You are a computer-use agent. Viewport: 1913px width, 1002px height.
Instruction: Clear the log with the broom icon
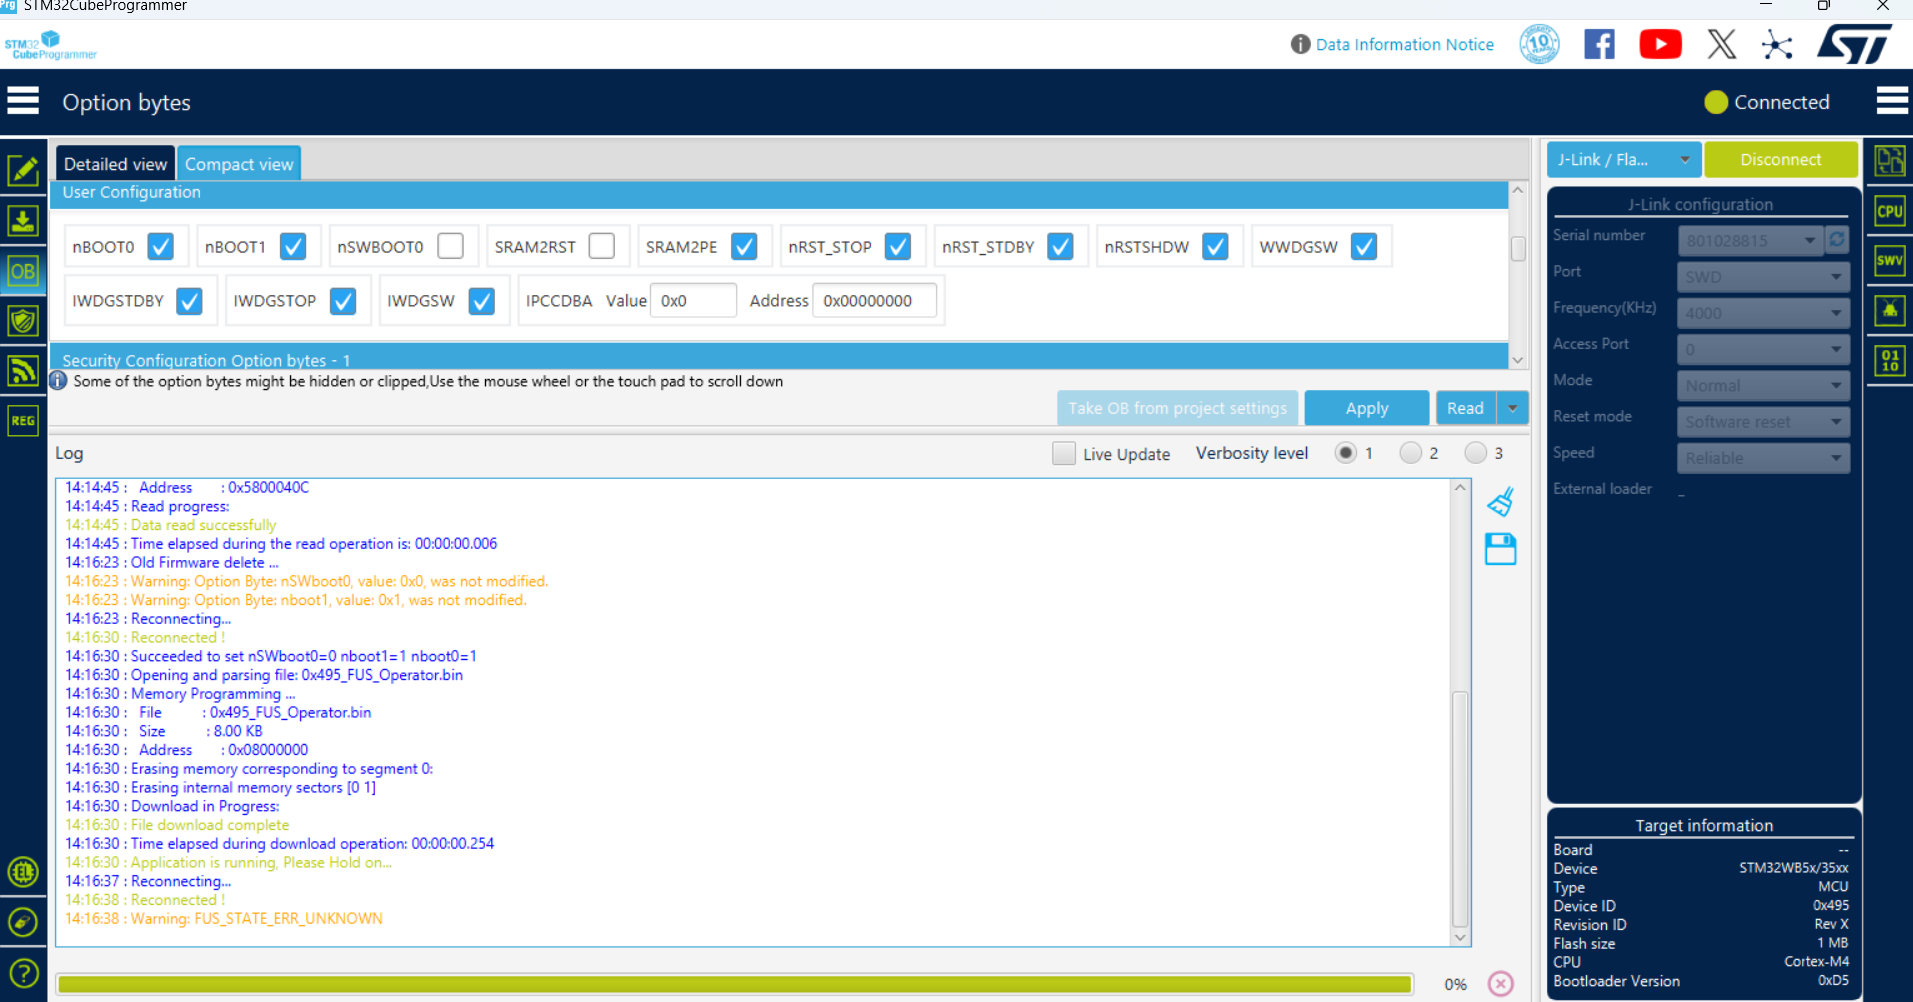click(x=1500, y=500)
